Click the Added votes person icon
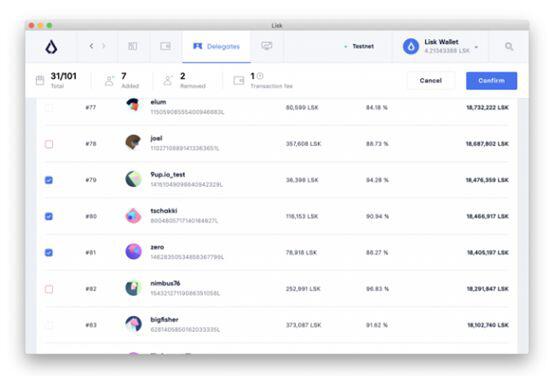This screenshot has height=376, width=554. coord(110,81)
